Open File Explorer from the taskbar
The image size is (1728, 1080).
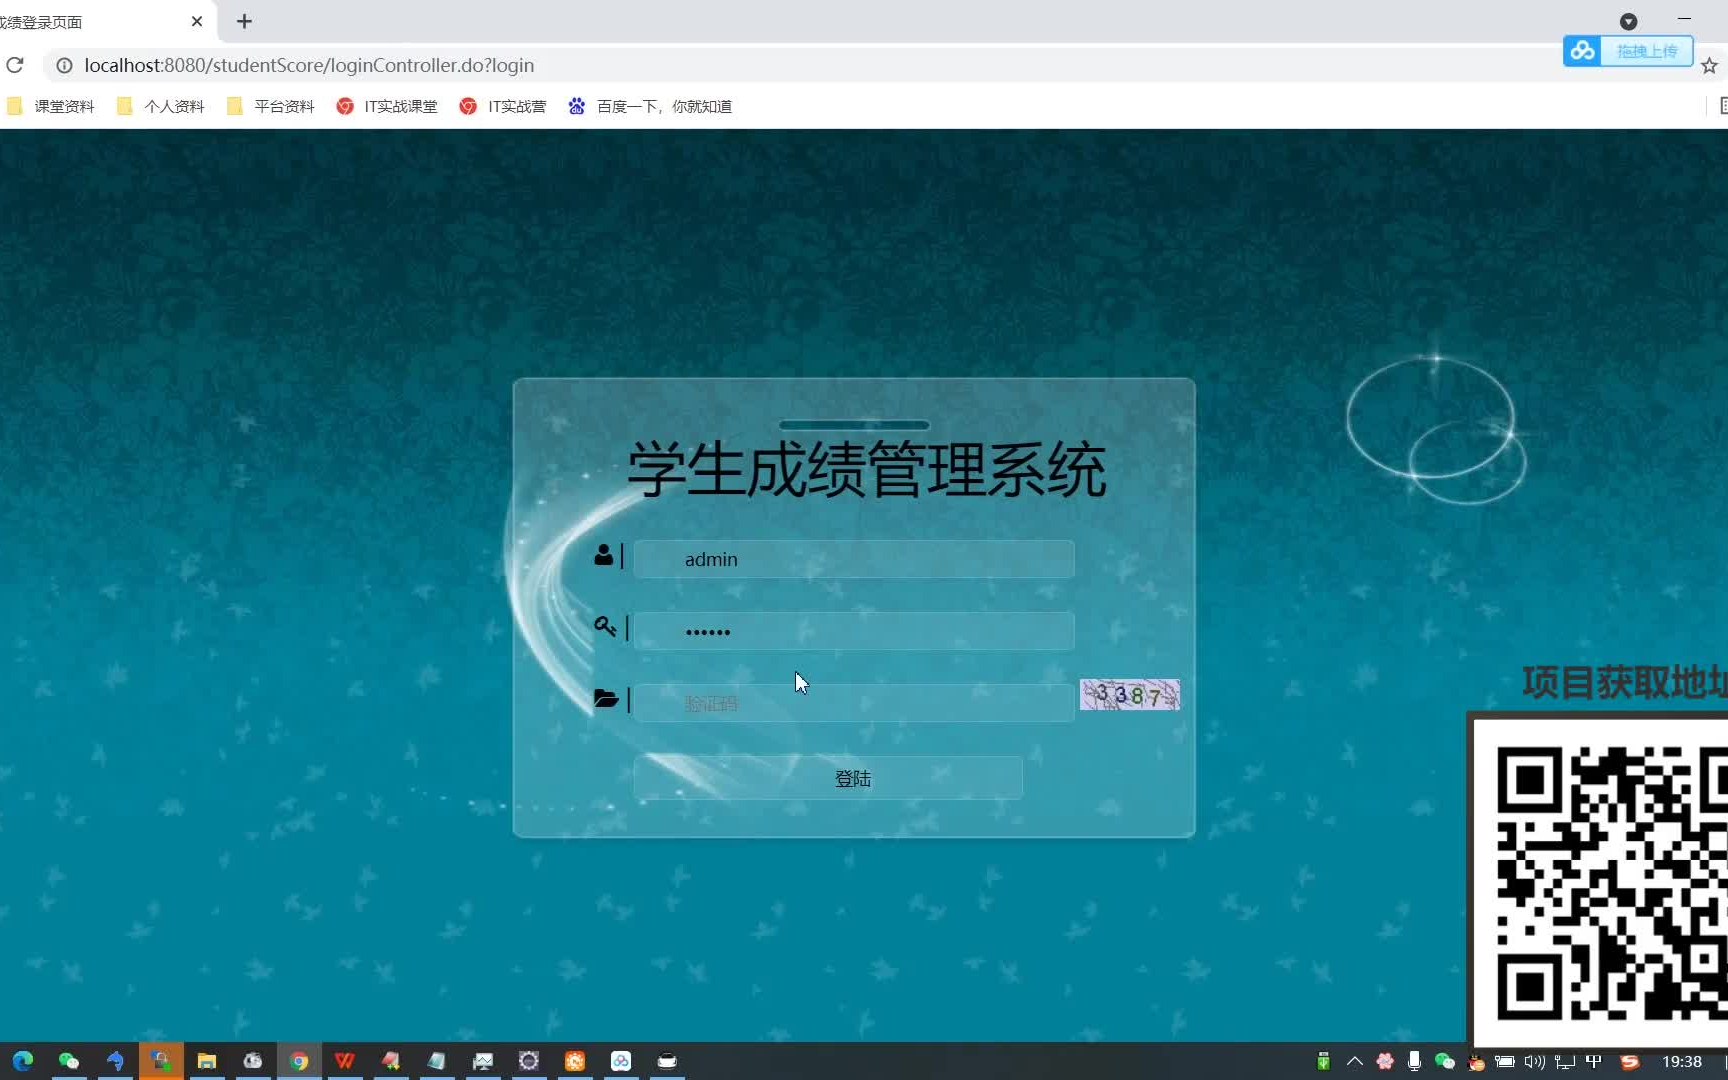click(207, 1061)
